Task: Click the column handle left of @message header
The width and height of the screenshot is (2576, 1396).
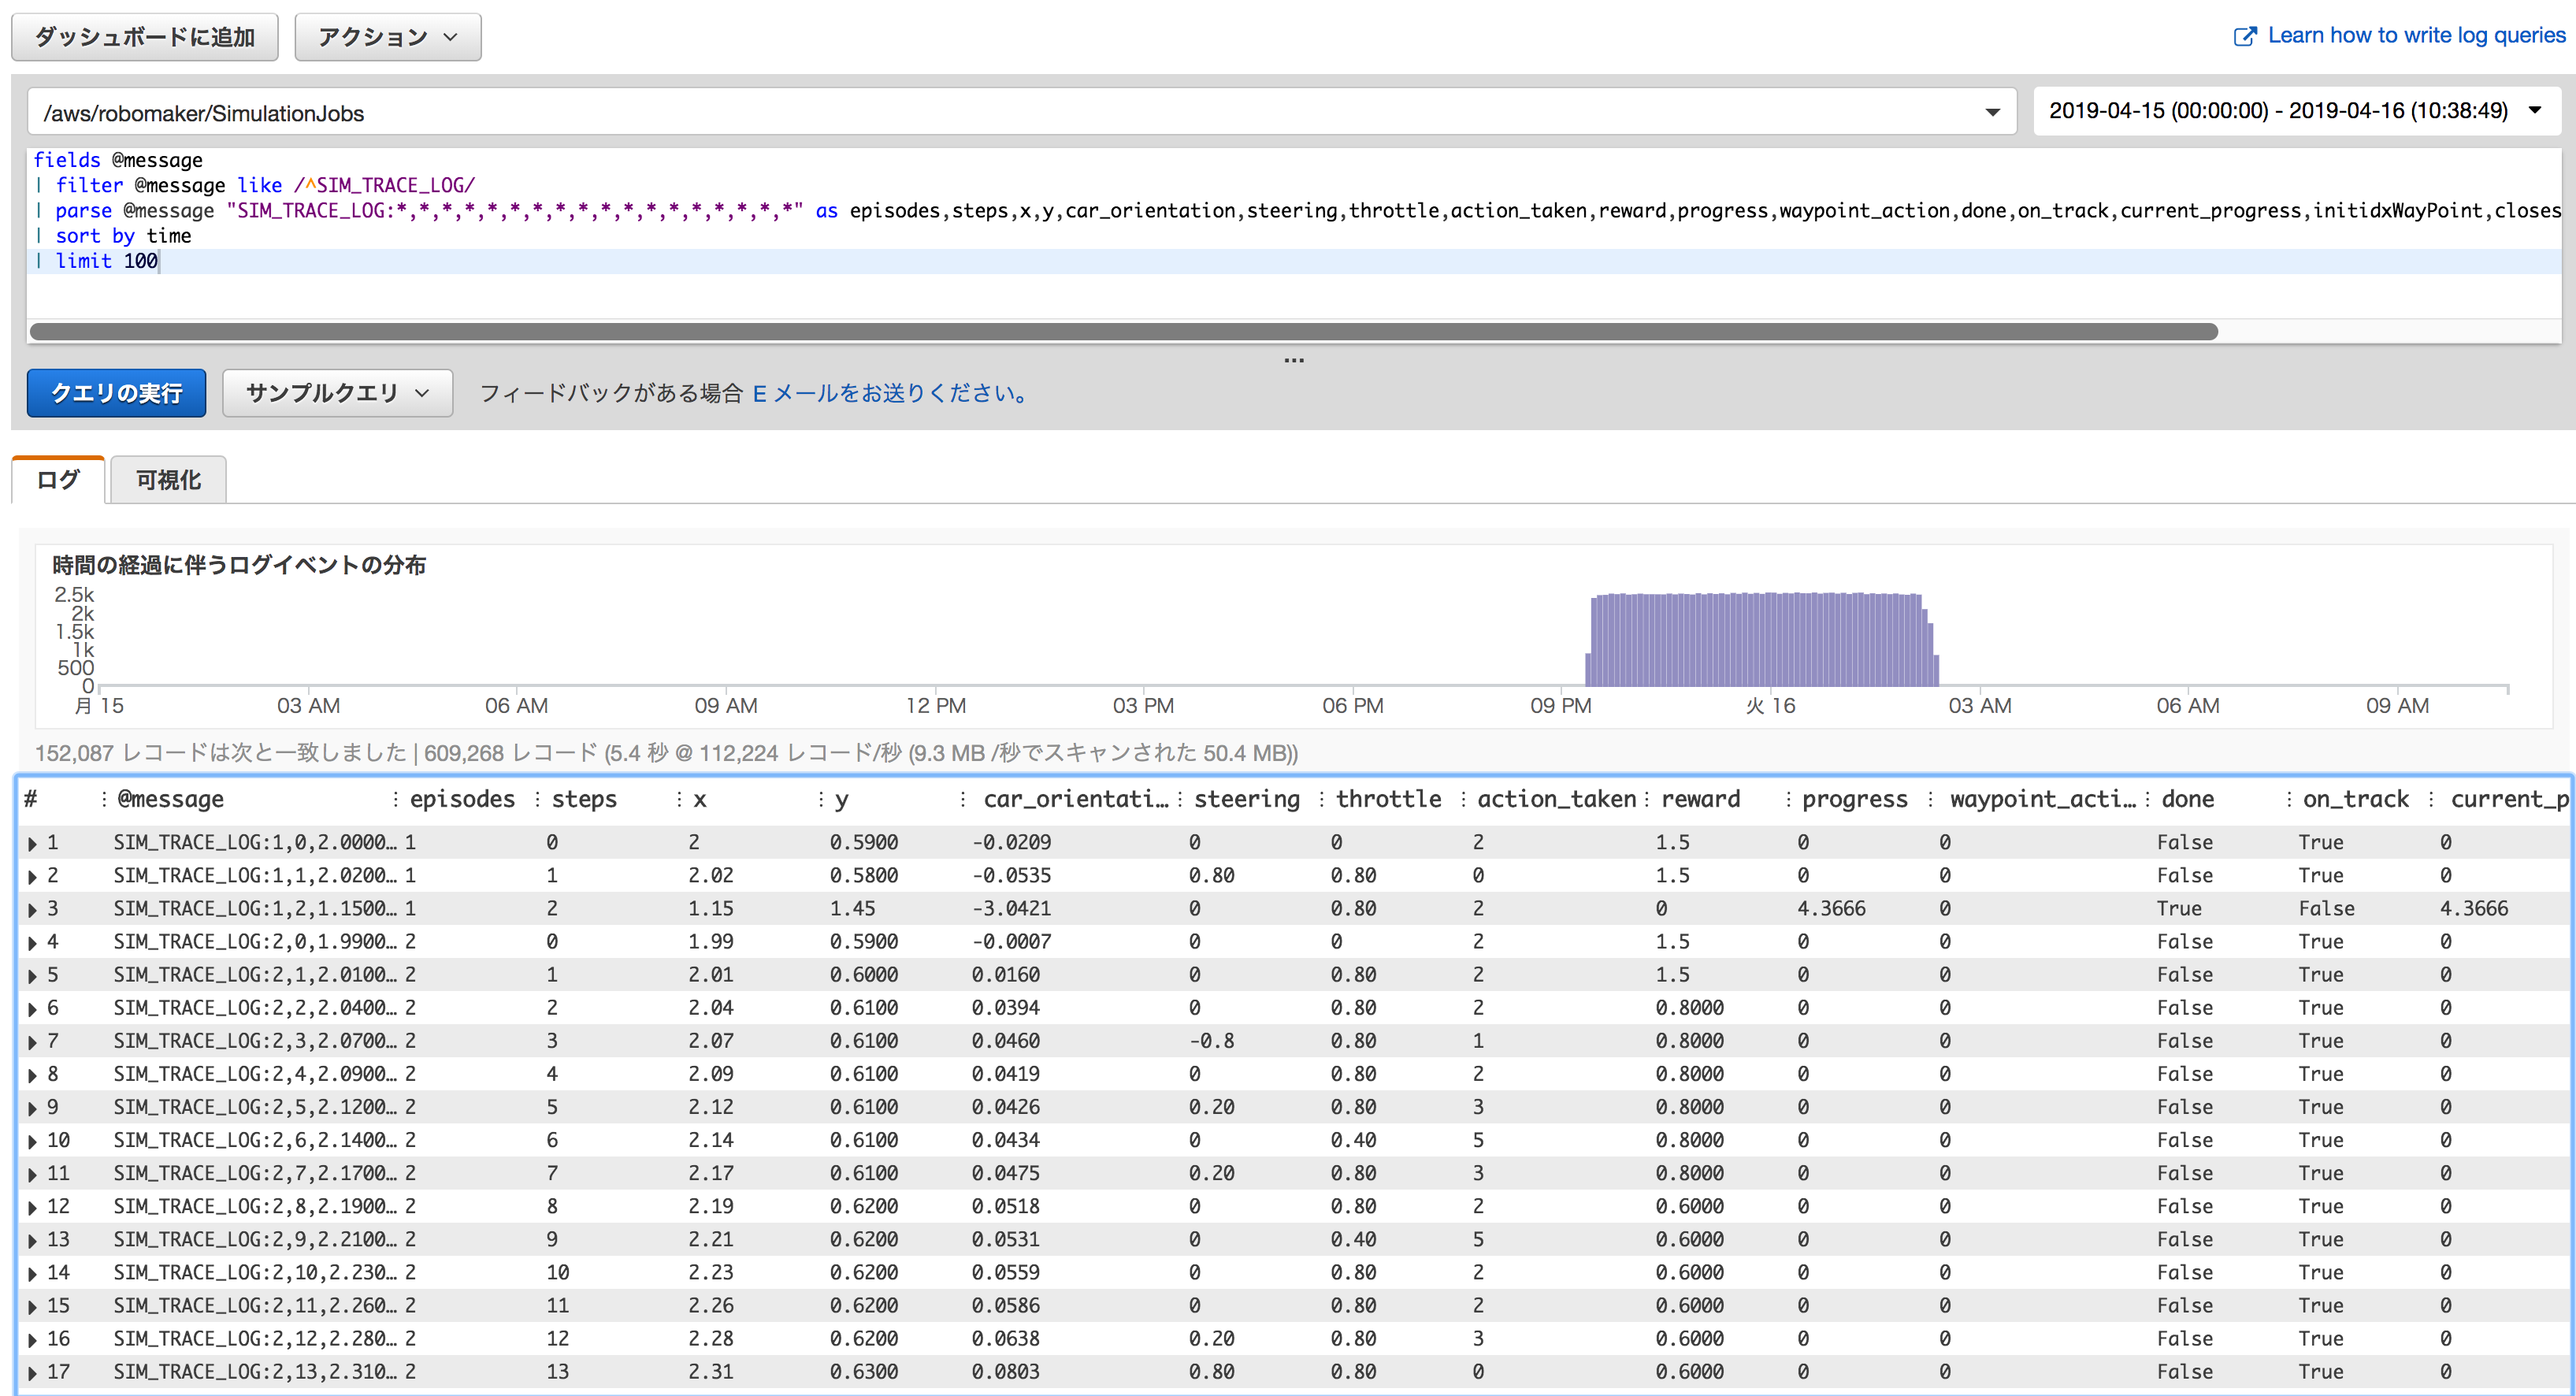Action: (104, 799)
